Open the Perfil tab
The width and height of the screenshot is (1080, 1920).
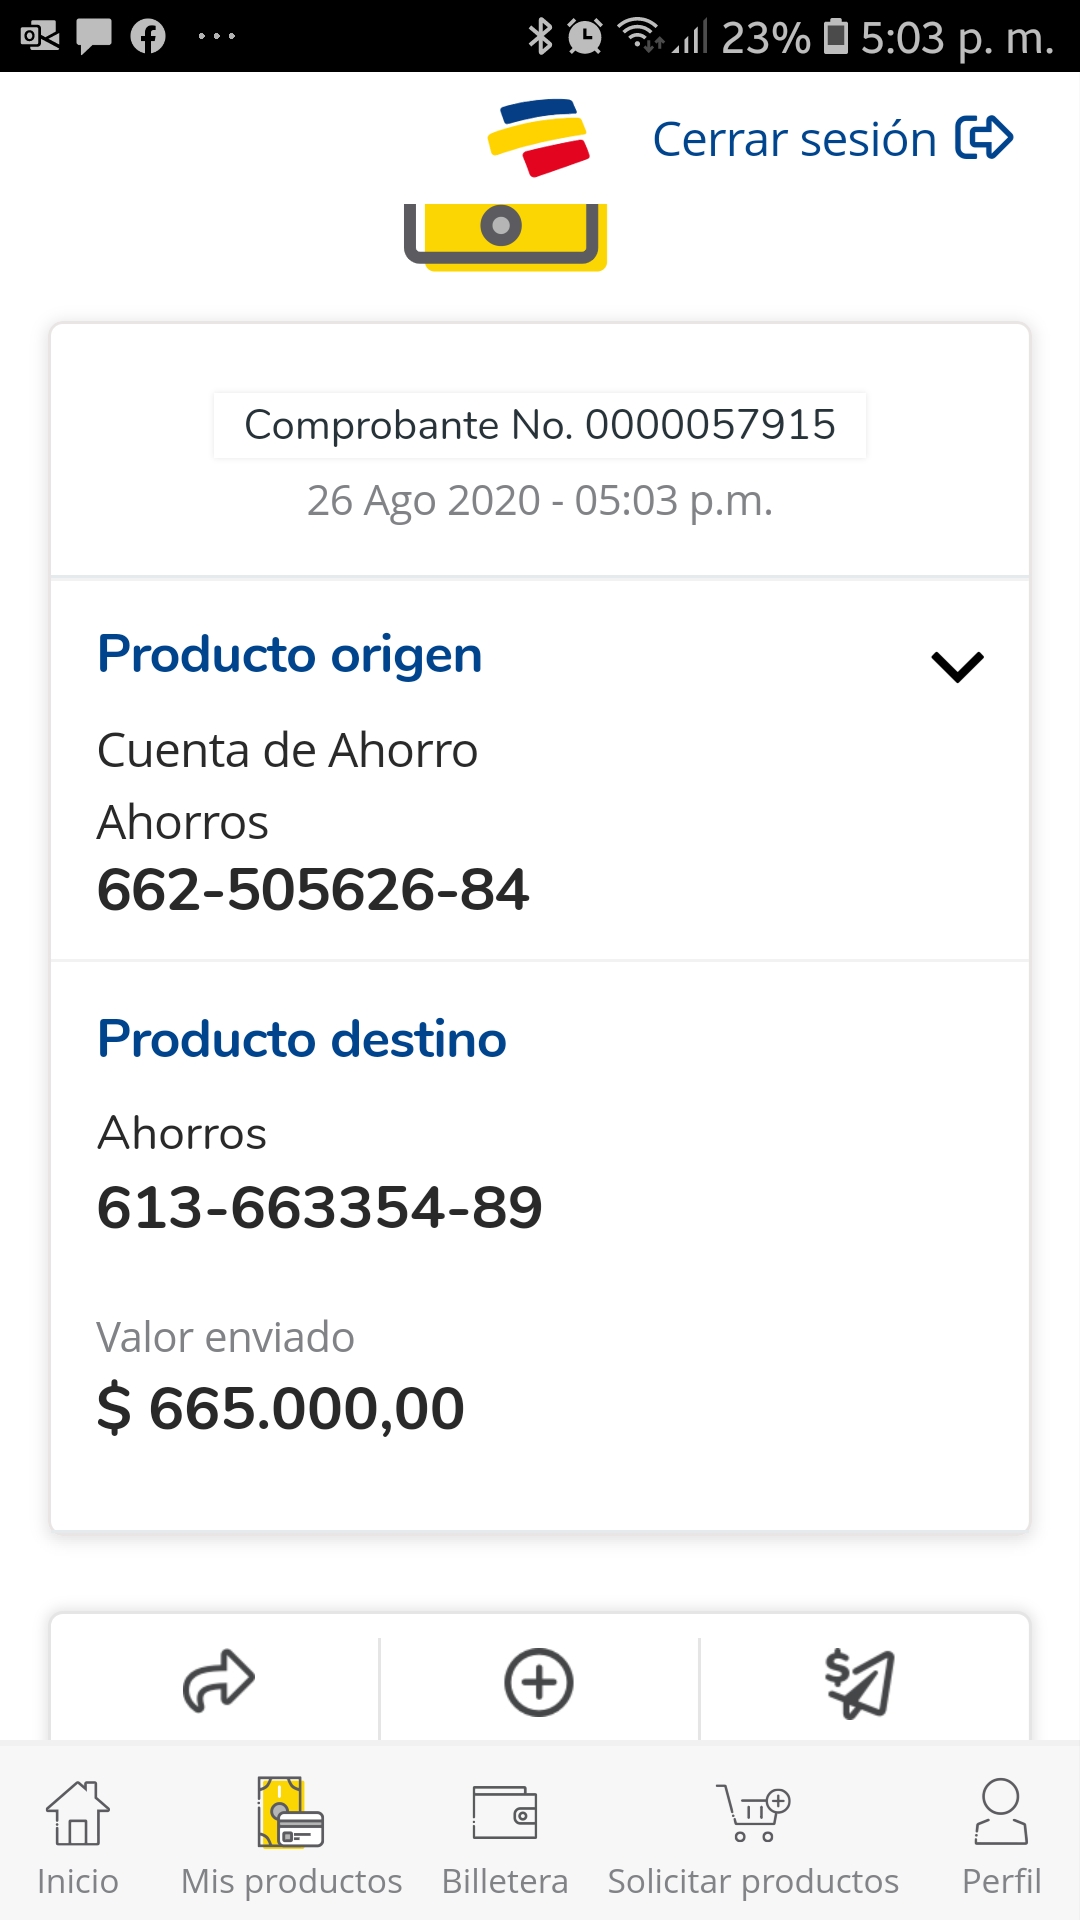tap(1001, 1838)
